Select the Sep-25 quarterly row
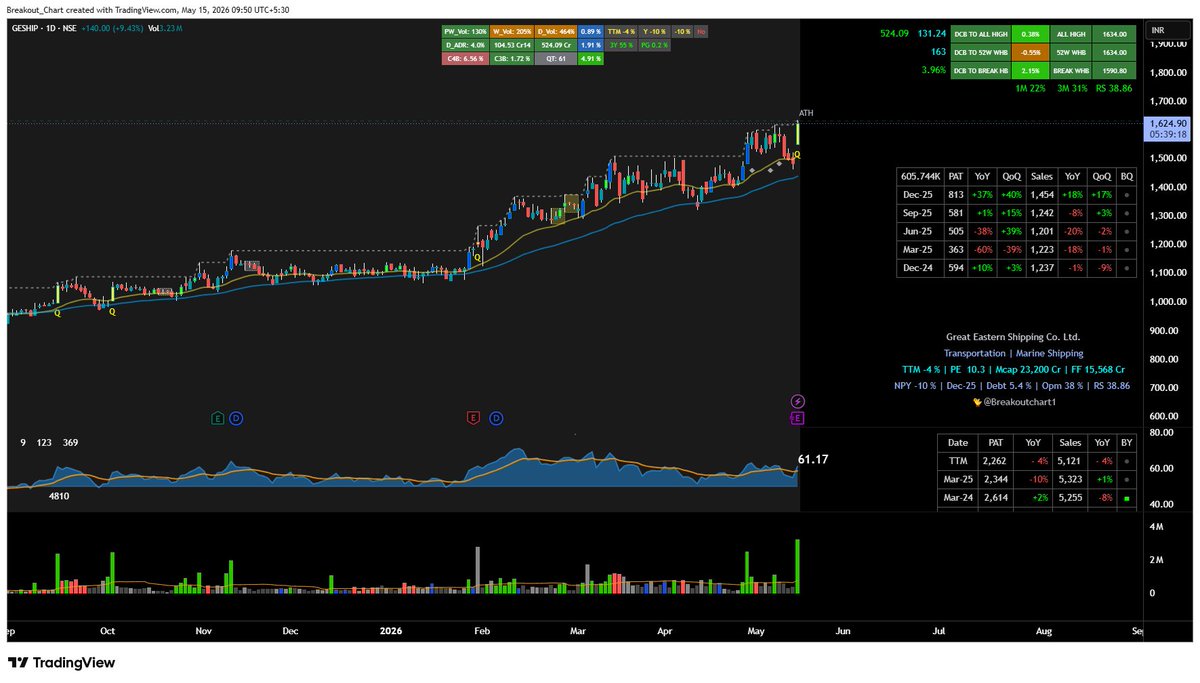Viewport: 1200px width, 683px height. 1017,213
